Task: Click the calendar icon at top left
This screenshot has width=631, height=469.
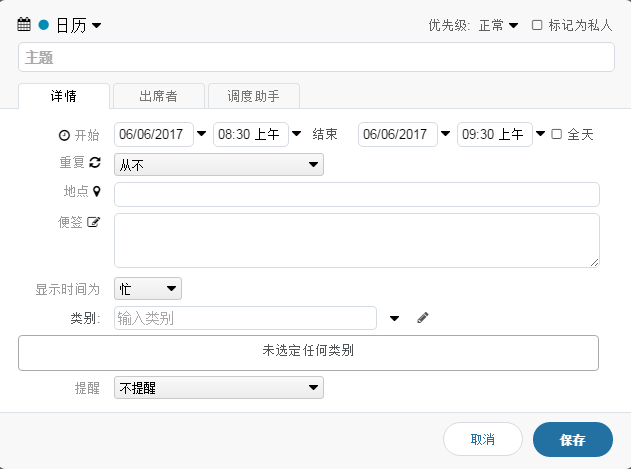Action: point(25,24)
